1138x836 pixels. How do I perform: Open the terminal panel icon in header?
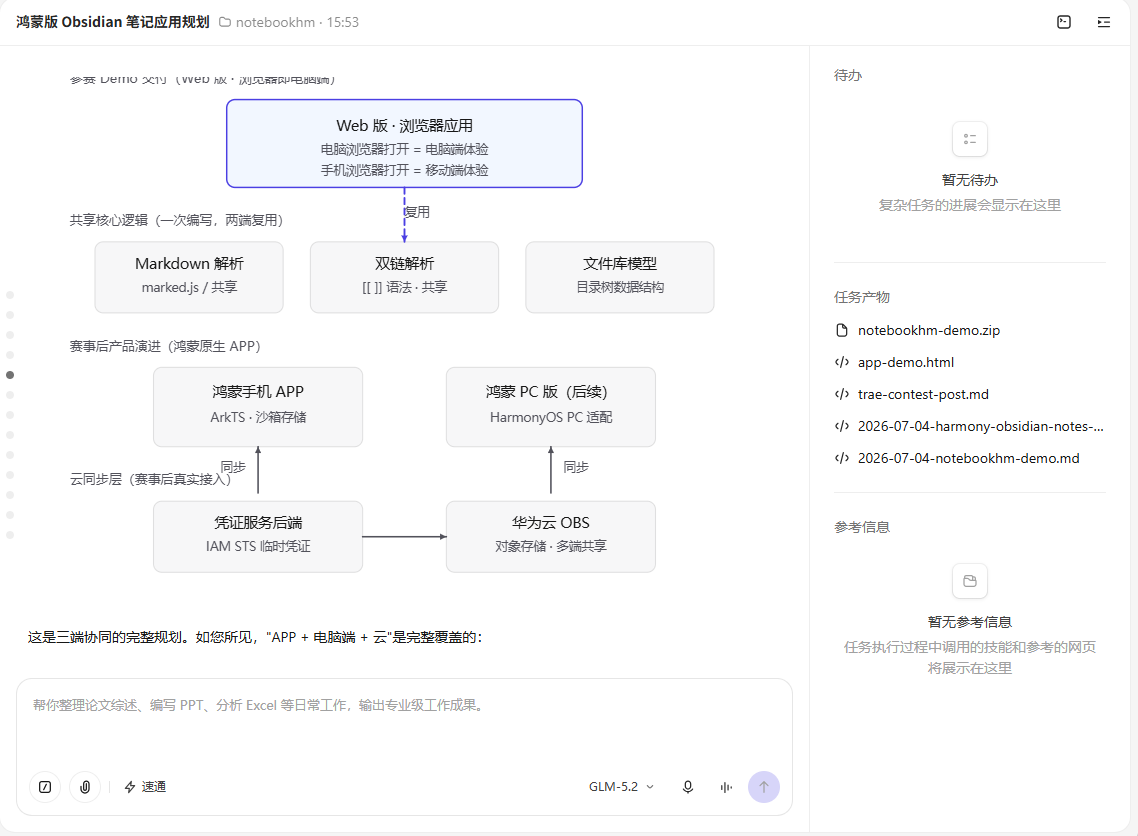pyautogui.click(x=1063, y=22)
